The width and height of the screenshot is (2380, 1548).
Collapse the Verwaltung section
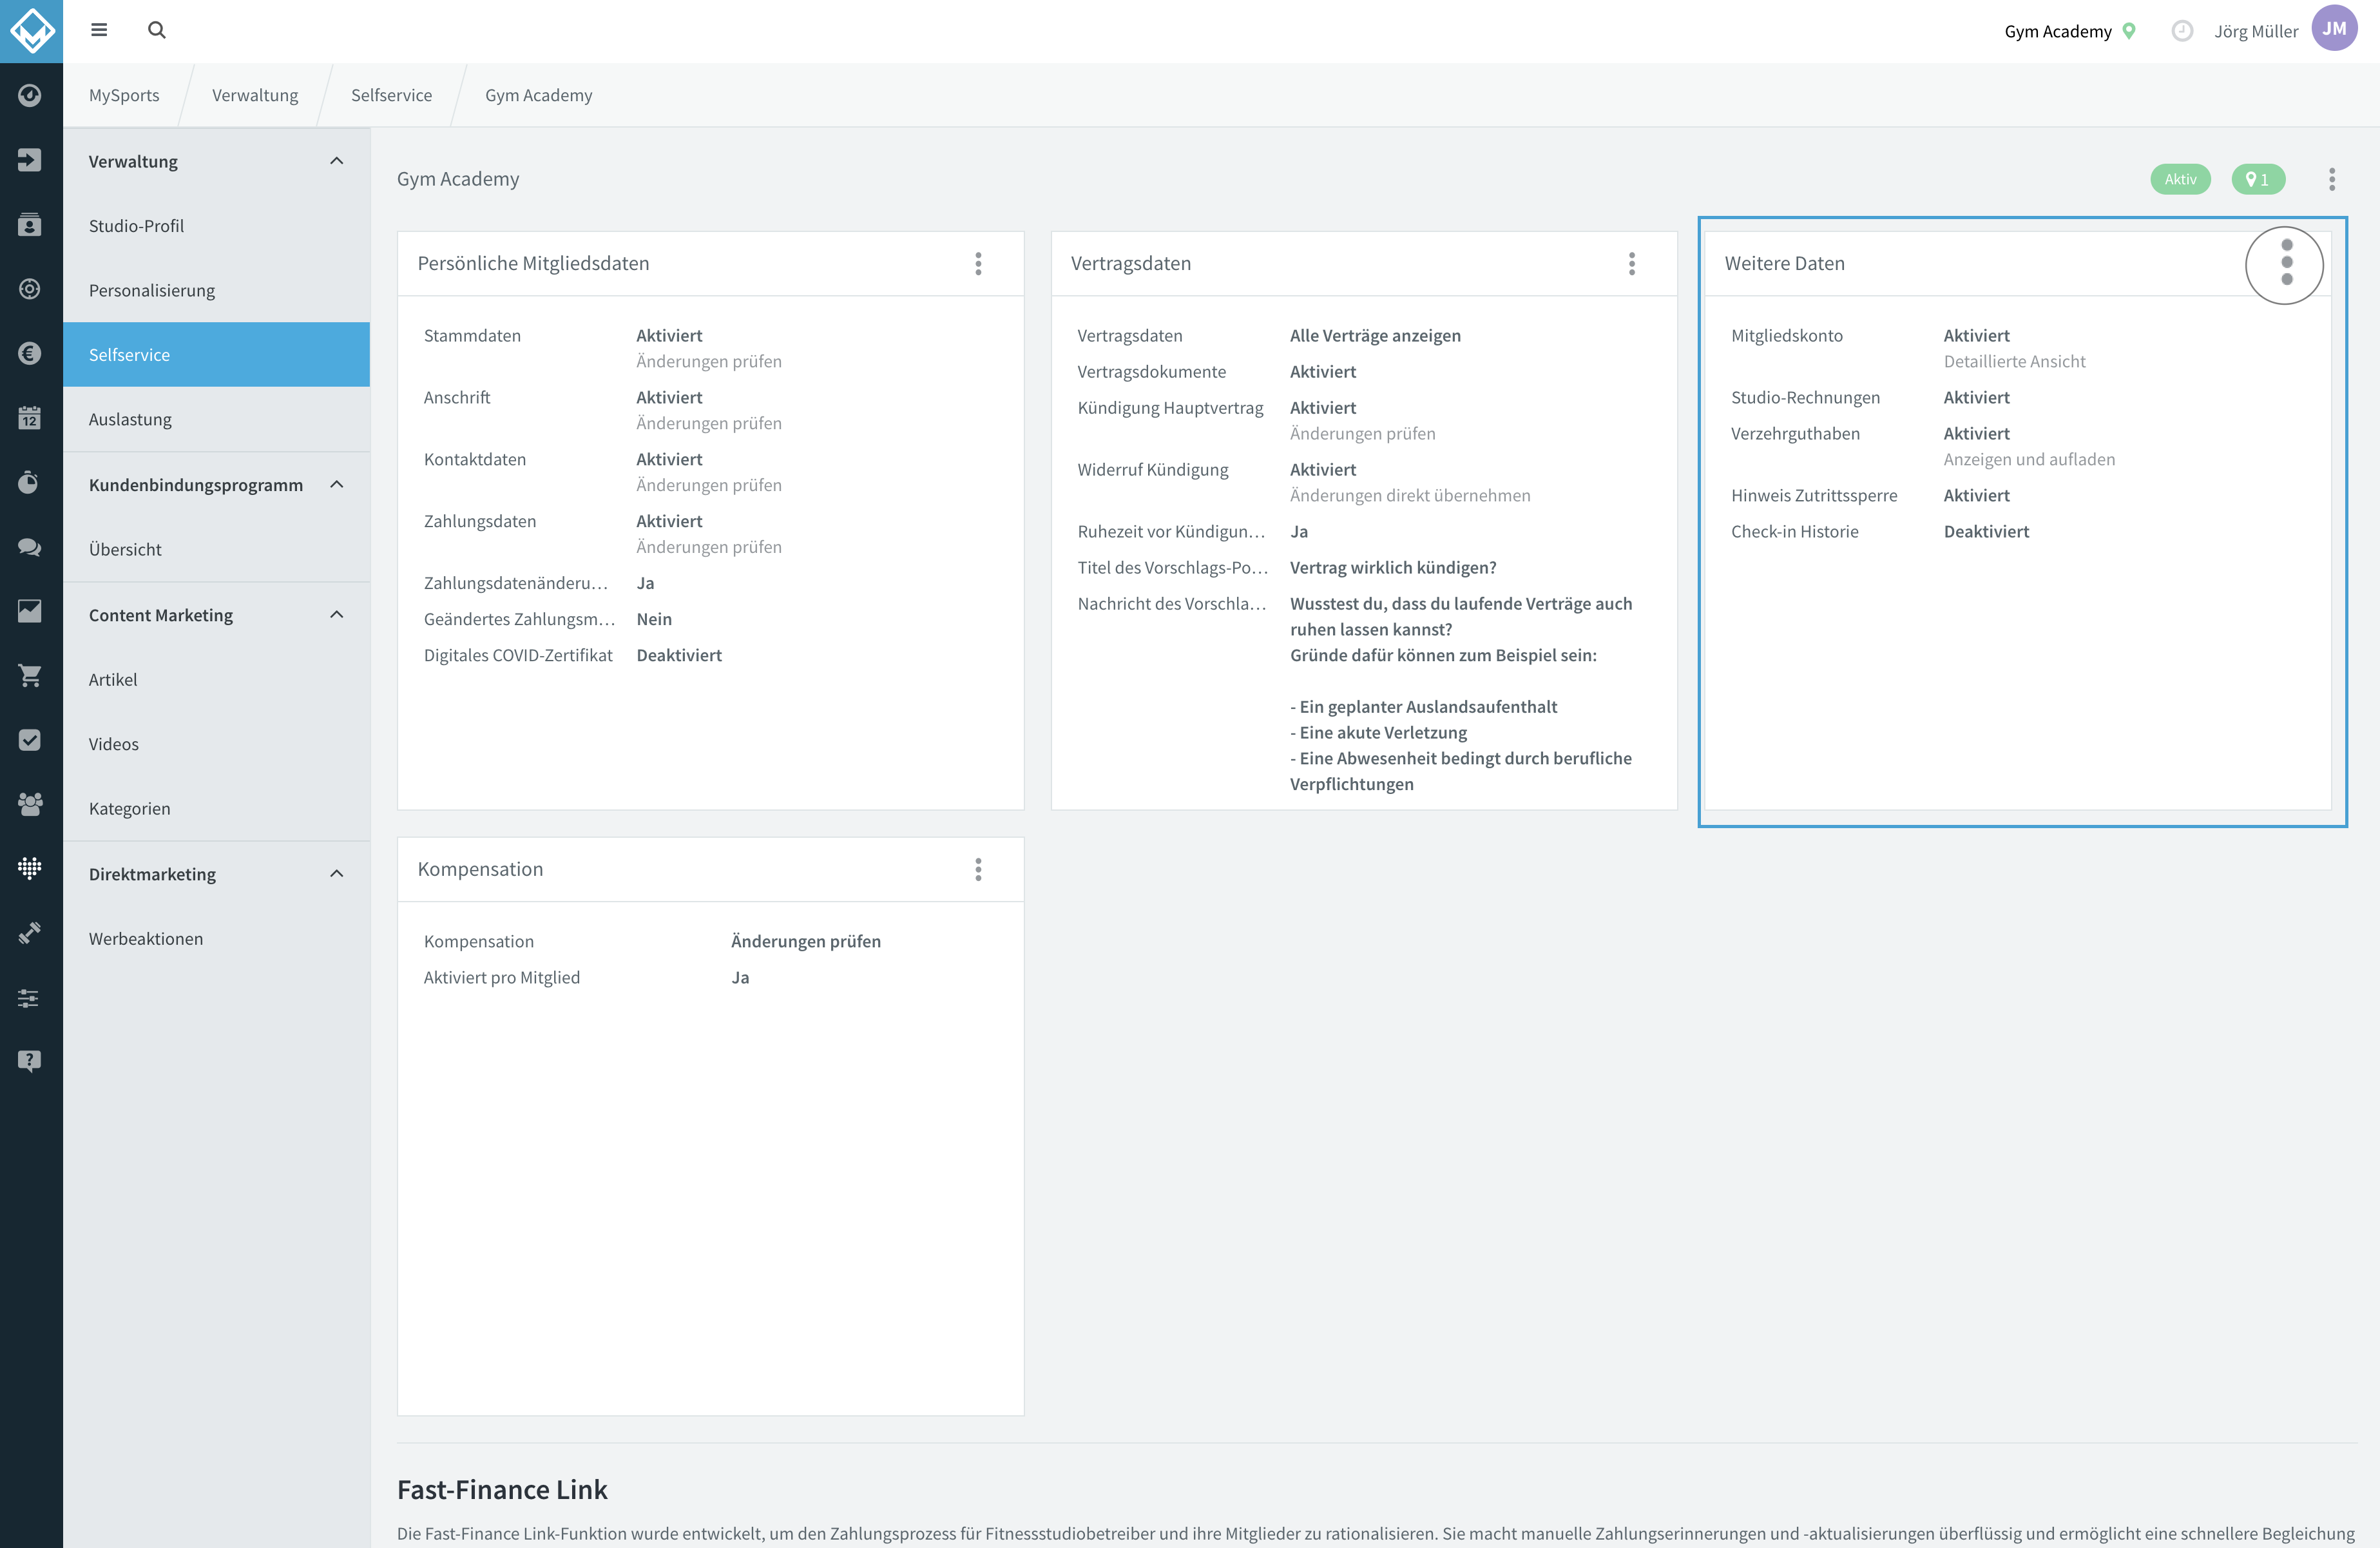(x=337, y=161)
